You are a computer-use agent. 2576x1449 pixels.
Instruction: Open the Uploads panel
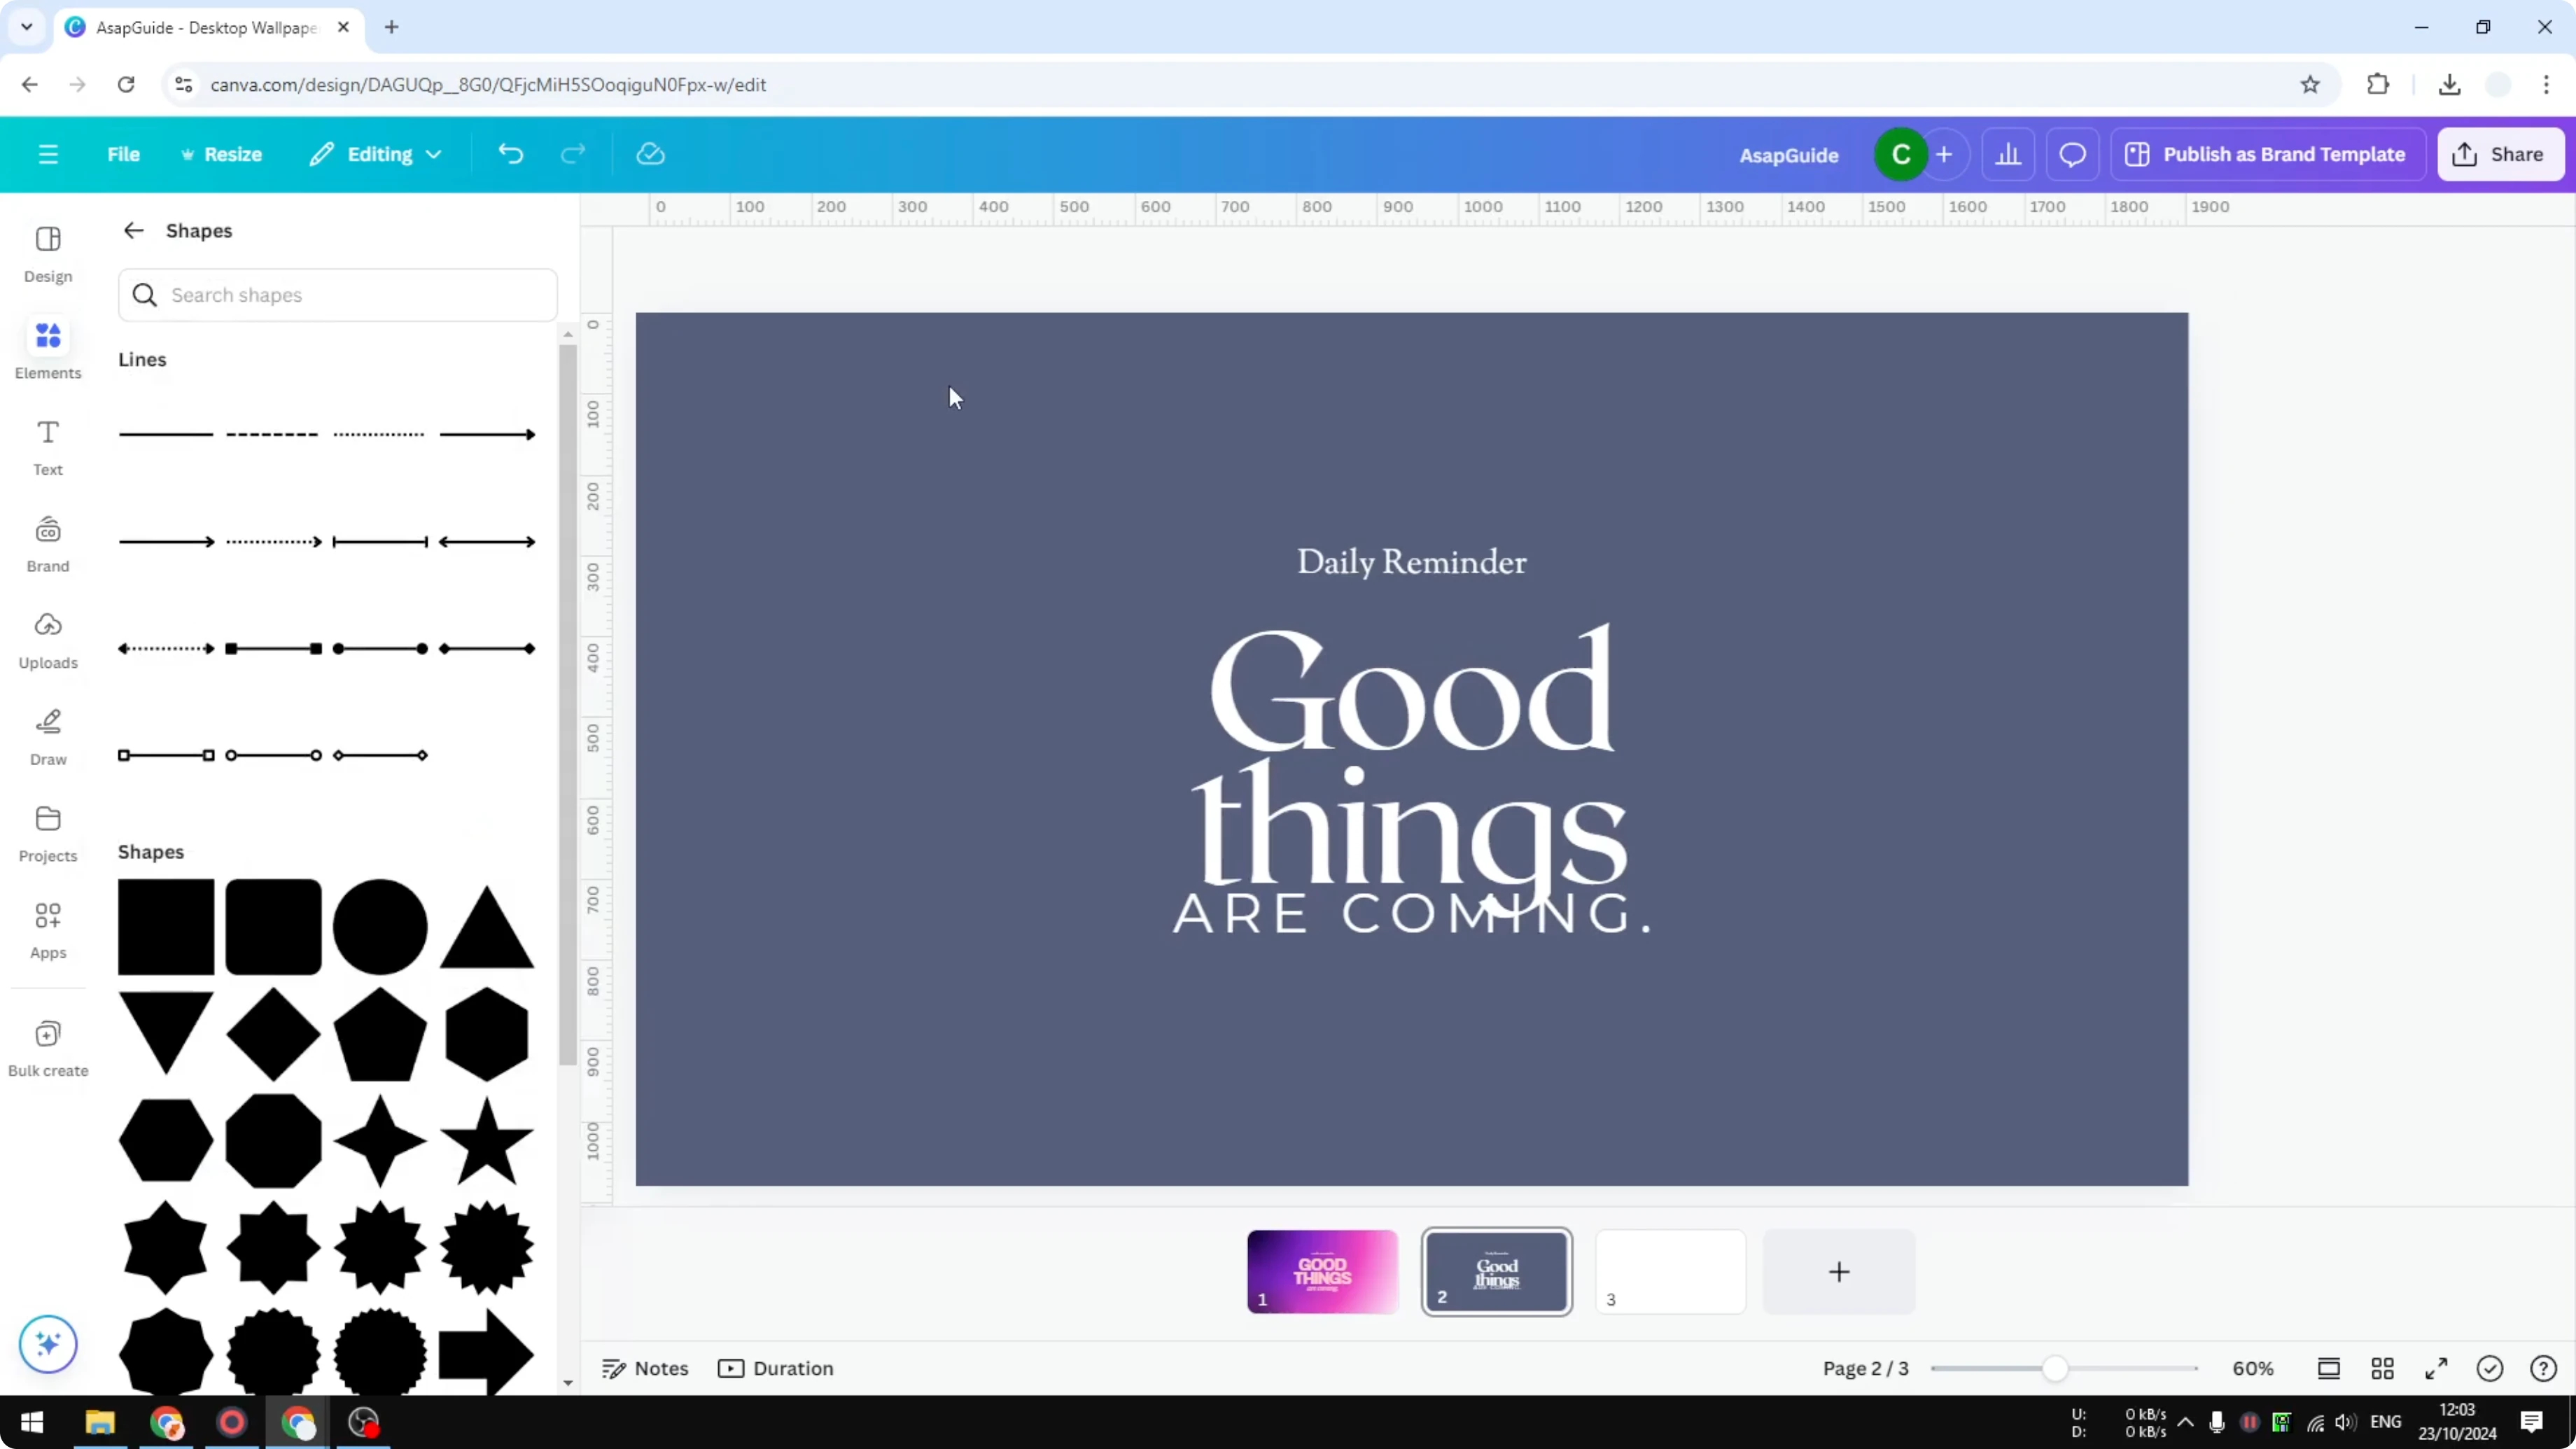pos(47,640)
